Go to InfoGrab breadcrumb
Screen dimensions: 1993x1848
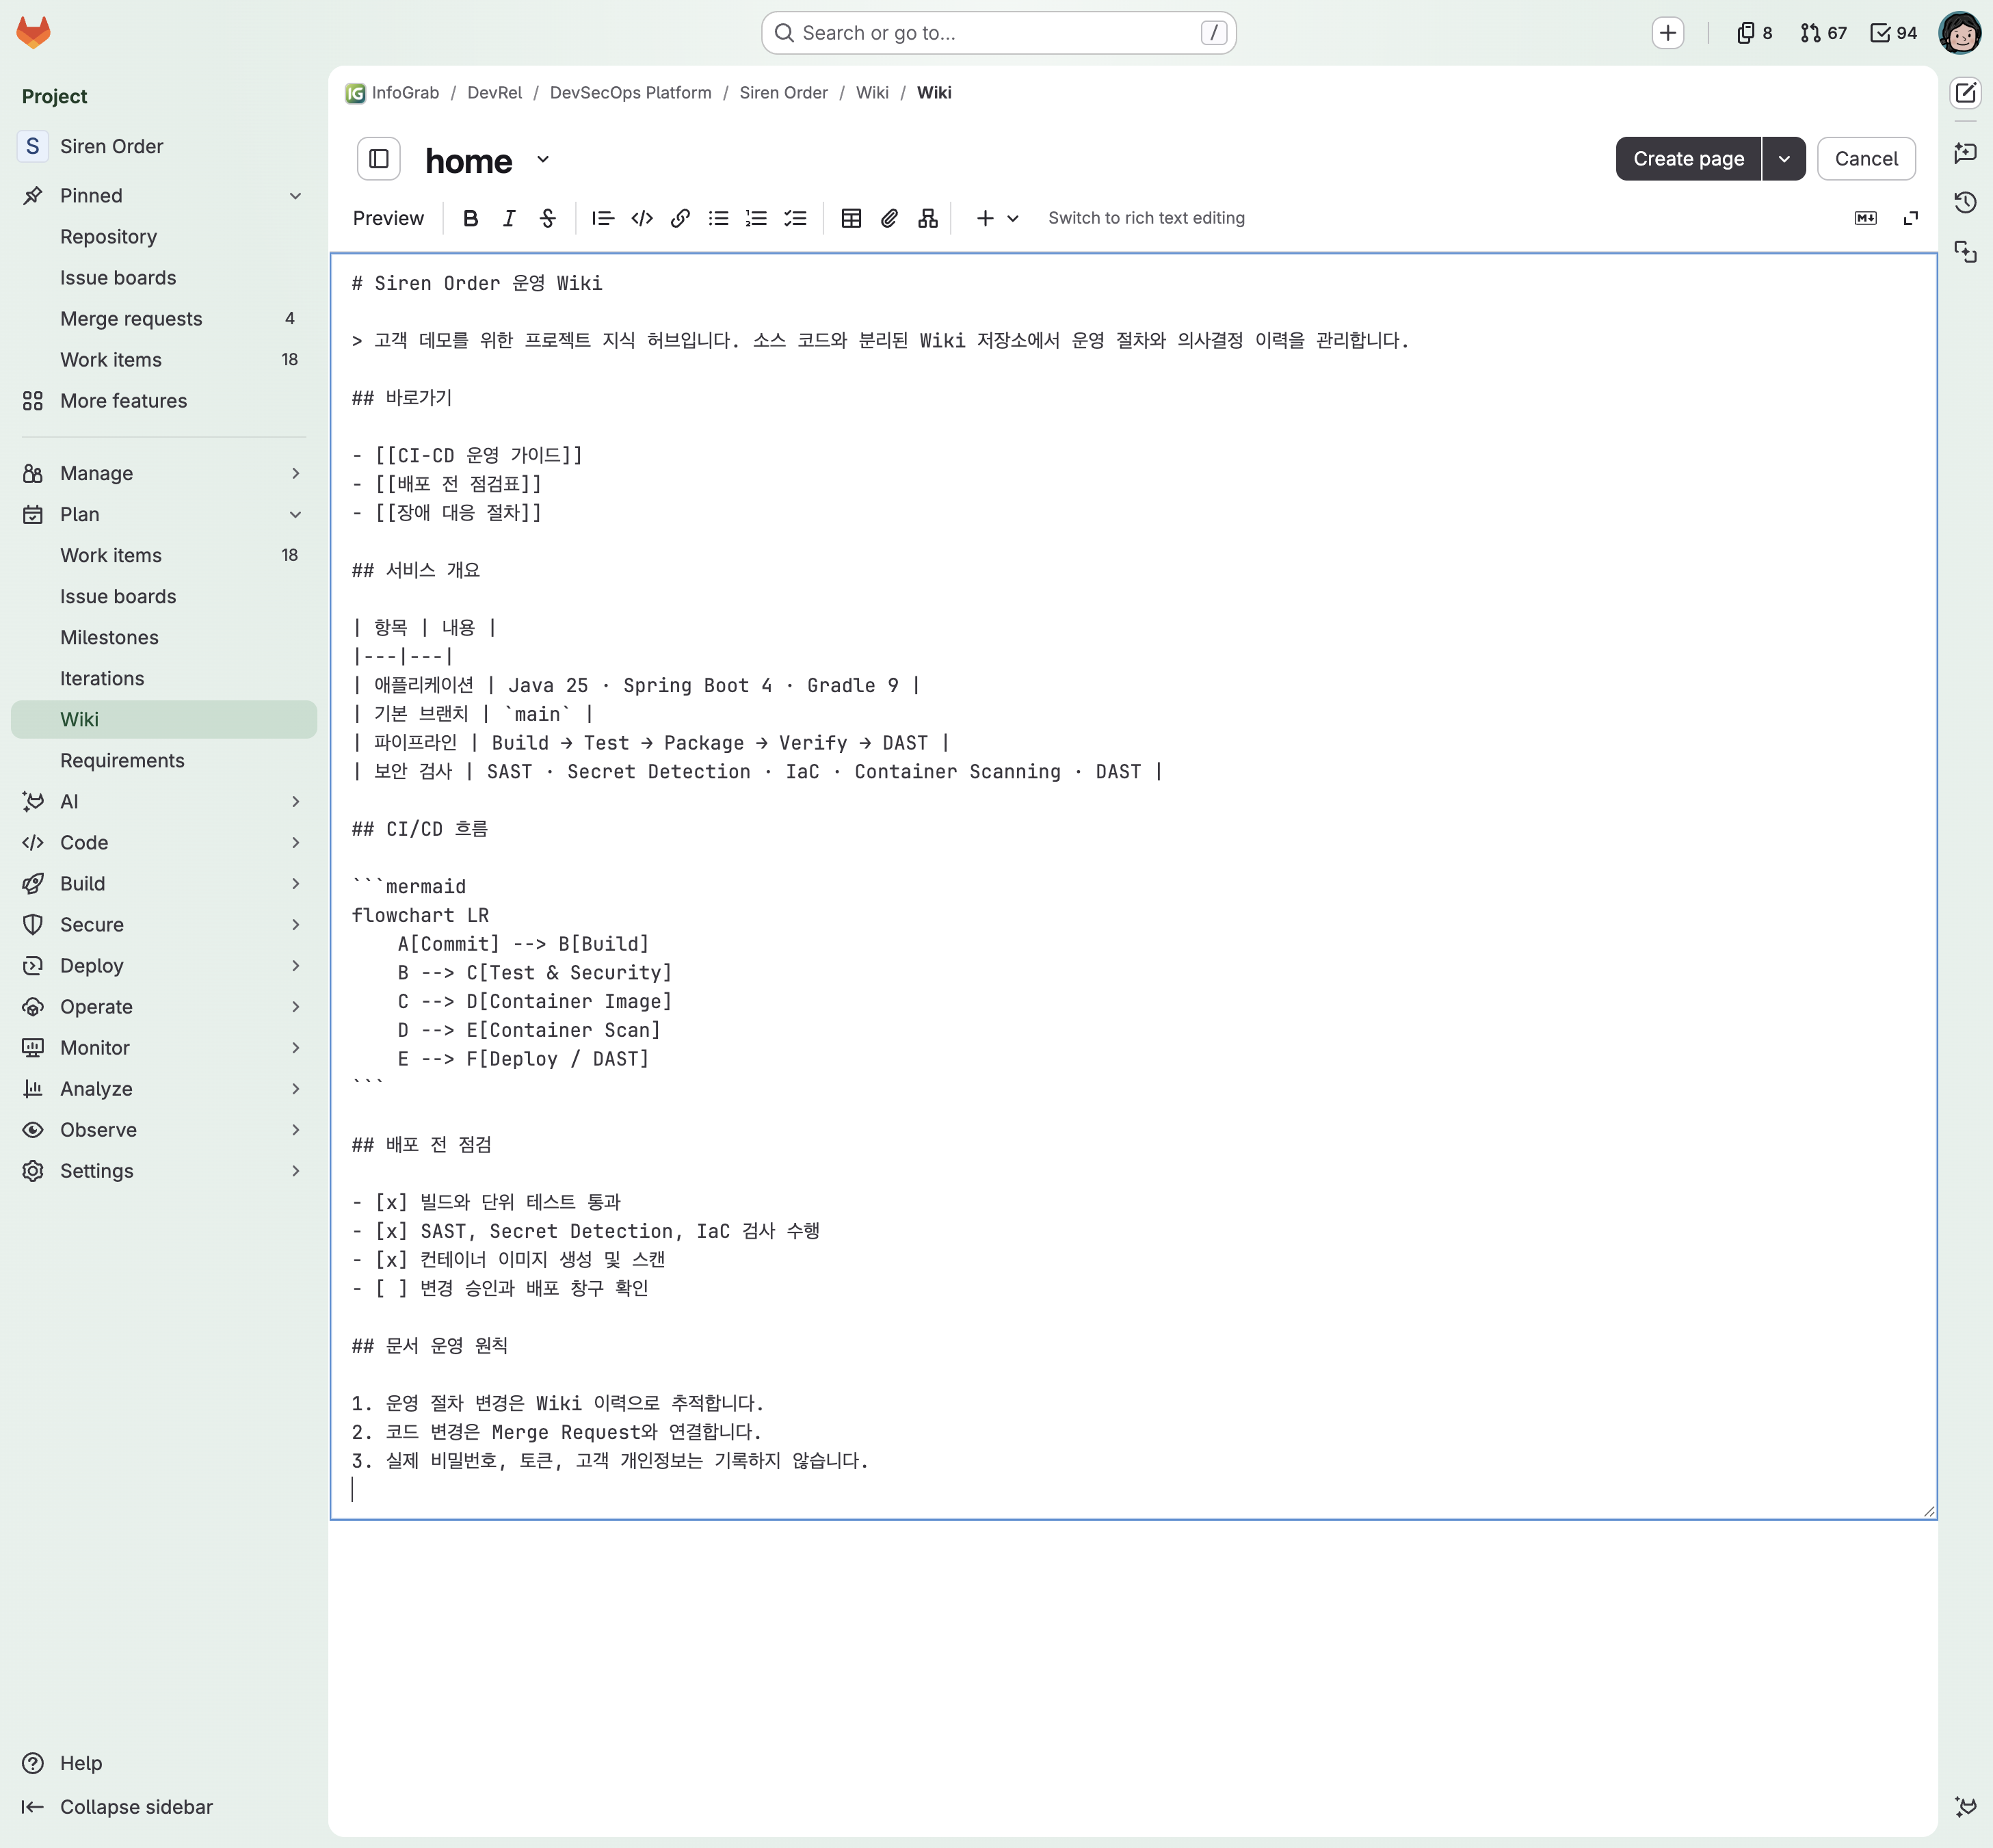point(393,93)
